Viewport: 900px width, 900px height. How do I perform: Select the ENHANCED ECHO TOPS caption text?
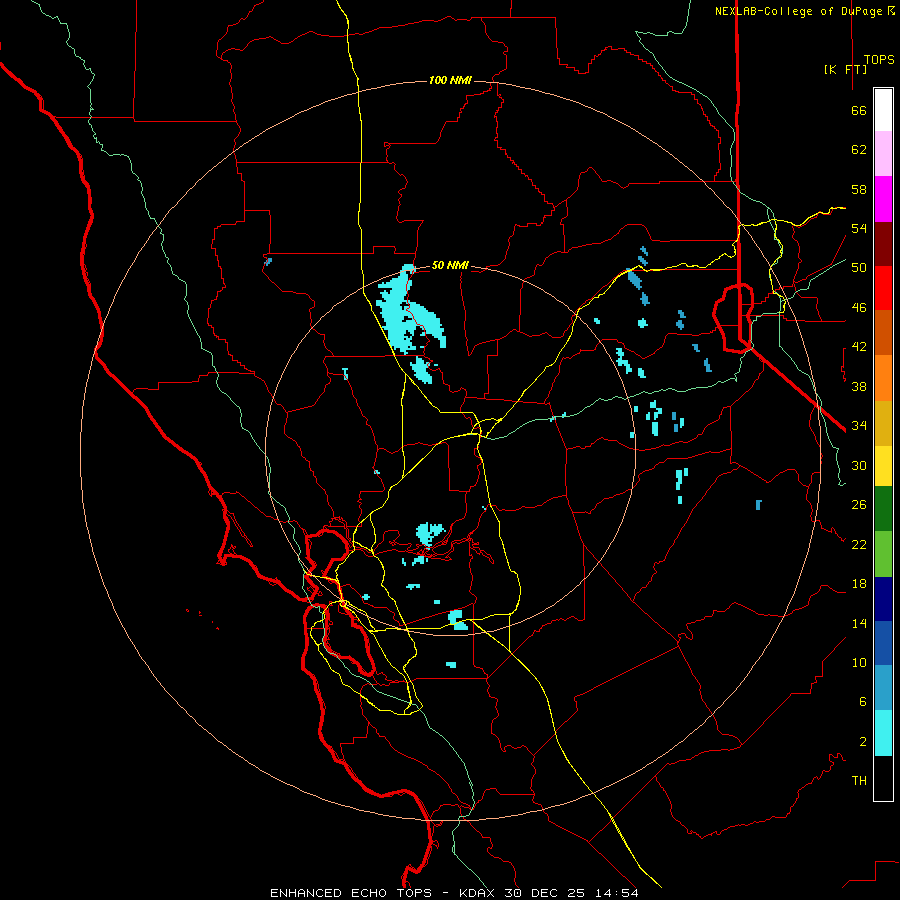[x=351, y=893]
